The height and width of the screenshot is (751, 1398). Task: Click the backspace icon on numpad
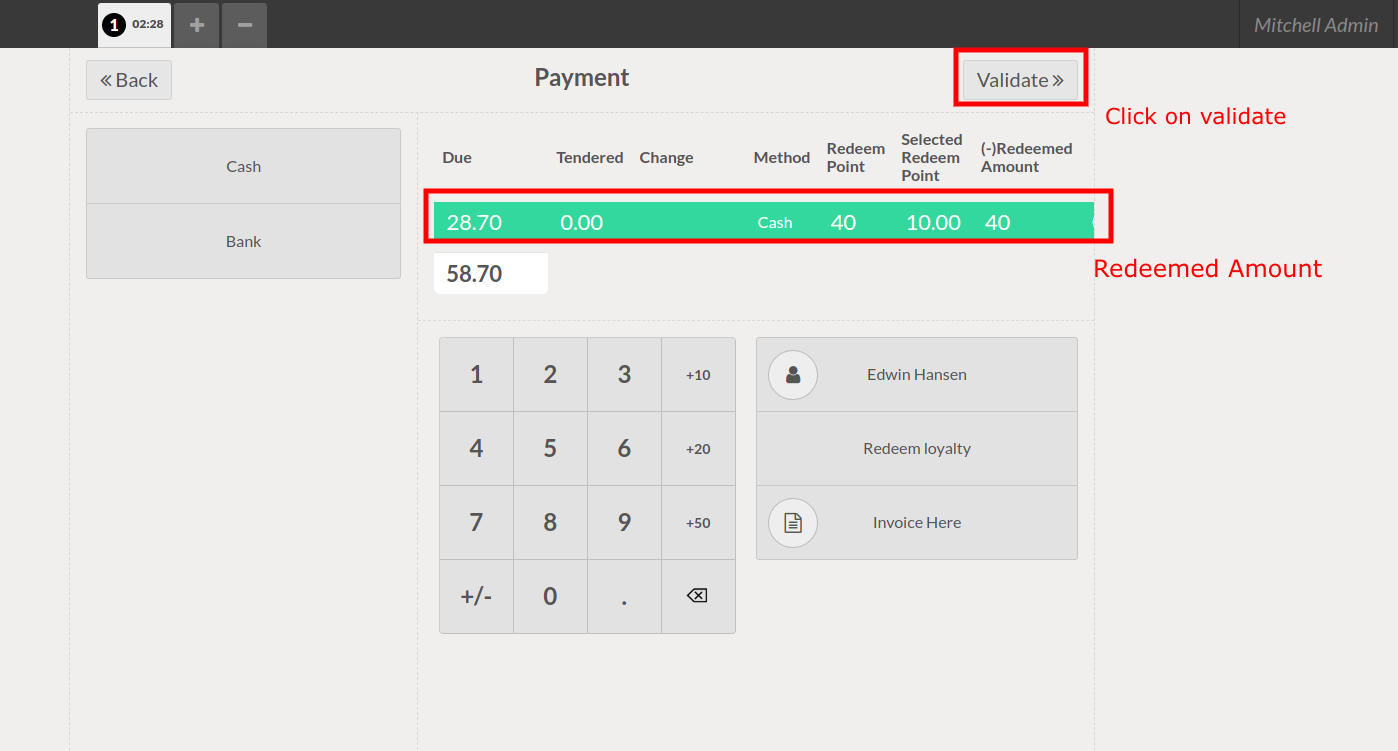[697, 596]
